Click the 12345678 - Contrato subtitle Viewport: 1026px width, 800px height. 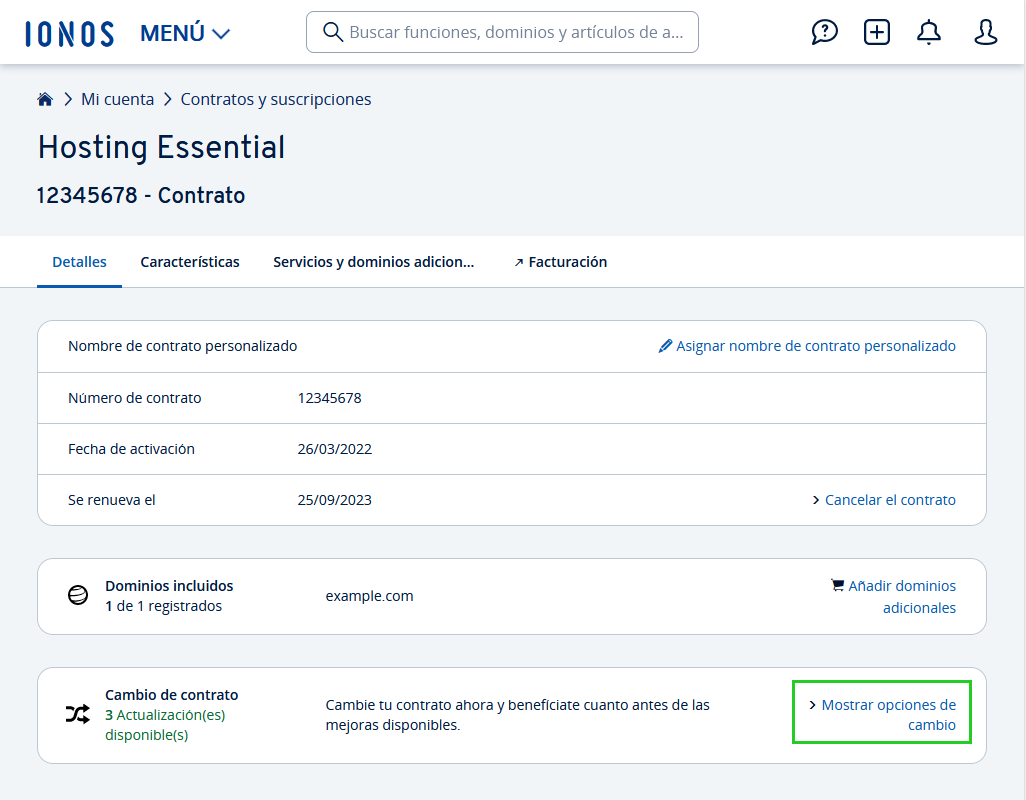click(x=141, y=195)
